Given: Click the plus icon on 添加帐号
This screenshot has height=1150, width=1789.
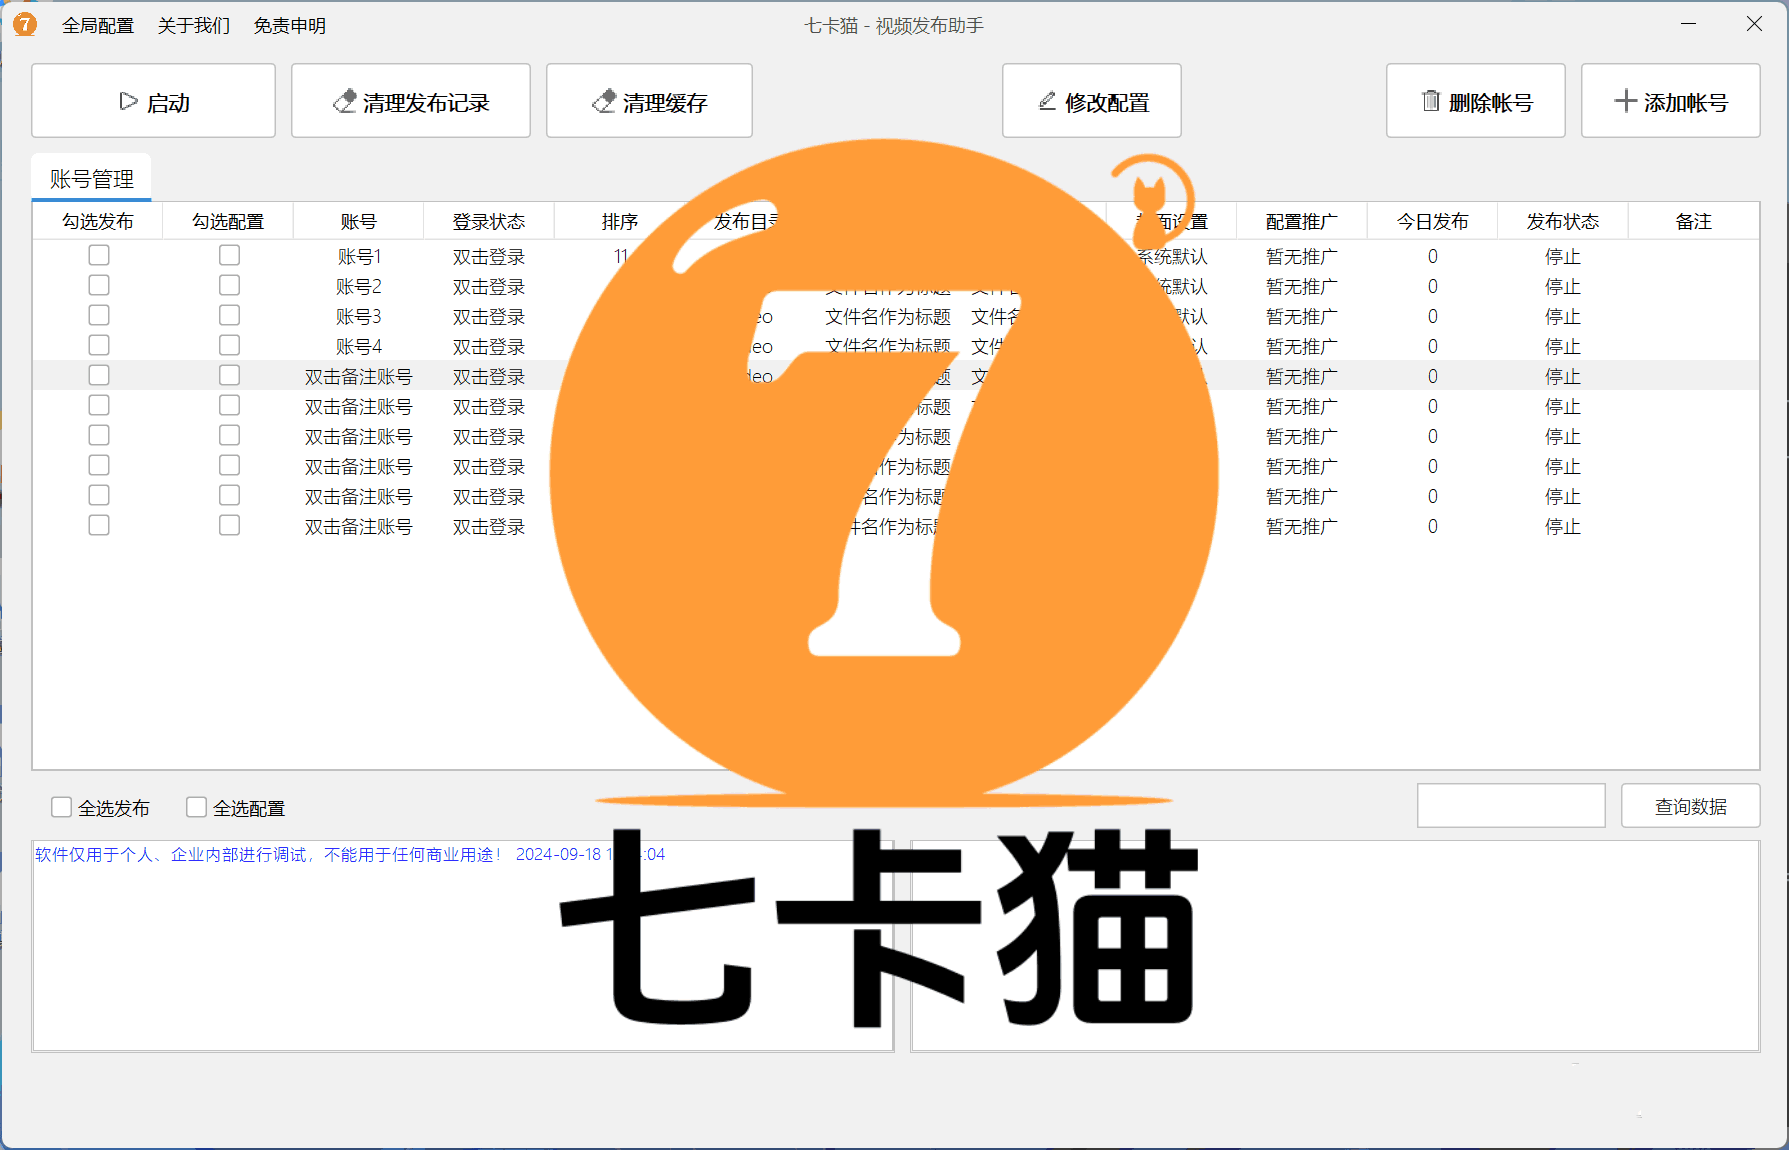Looking at the screenshot, I should [1626, 101].
